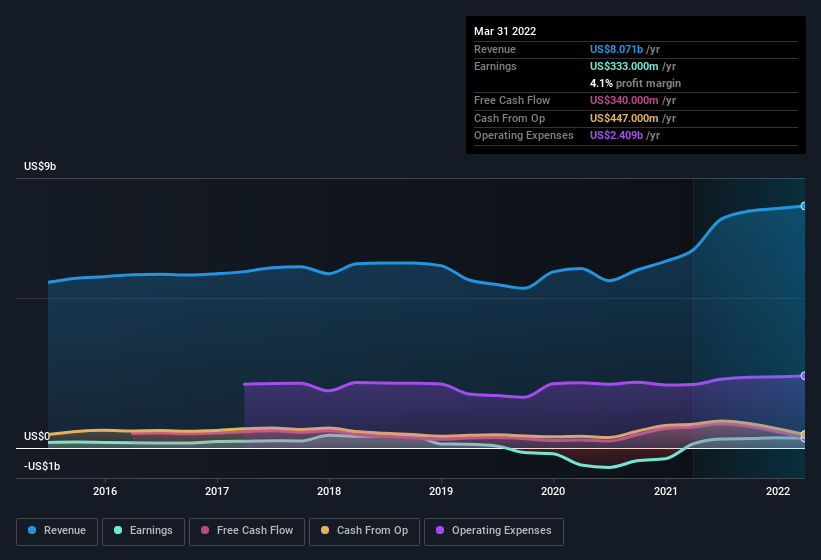
Task: Toggle the Revenue legend button
Action: (x=57, y=531)
